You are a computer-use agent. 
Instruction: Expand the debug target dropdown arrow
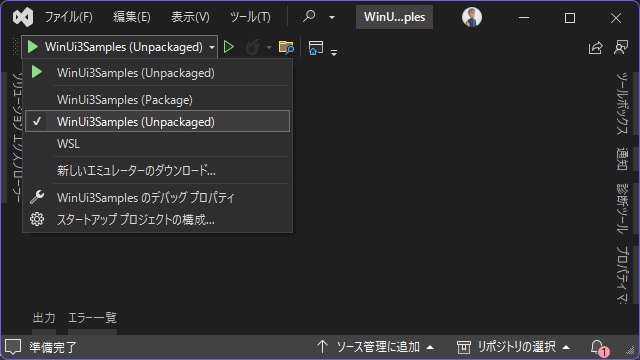[212, 47]
